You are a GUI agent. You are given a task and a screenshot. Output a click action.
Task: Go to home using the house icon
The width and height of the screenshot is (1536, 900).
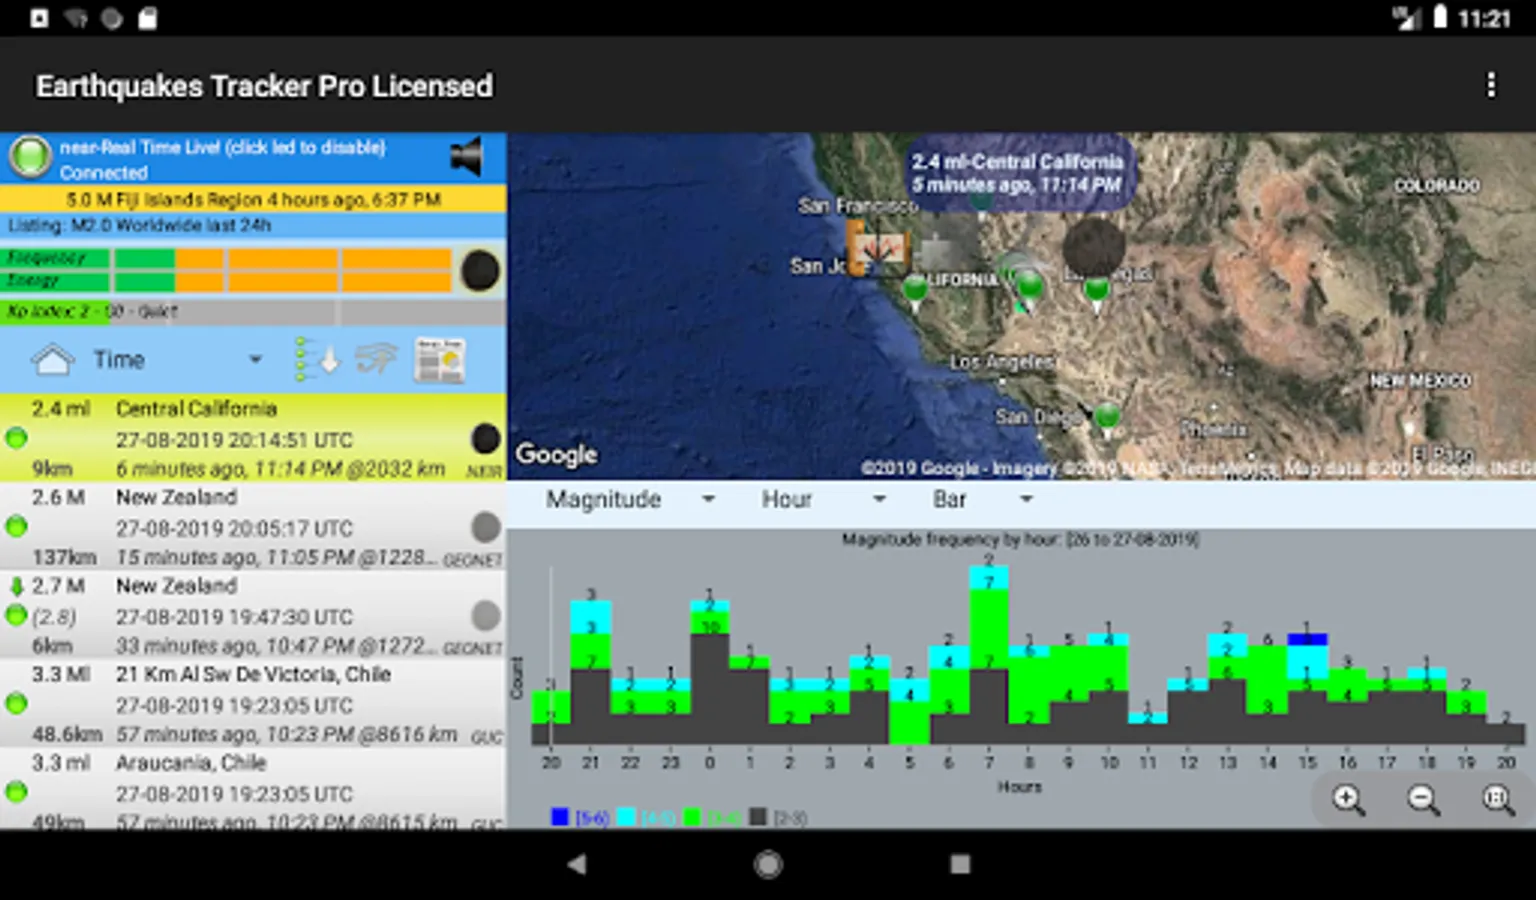(x=53, y=359)
